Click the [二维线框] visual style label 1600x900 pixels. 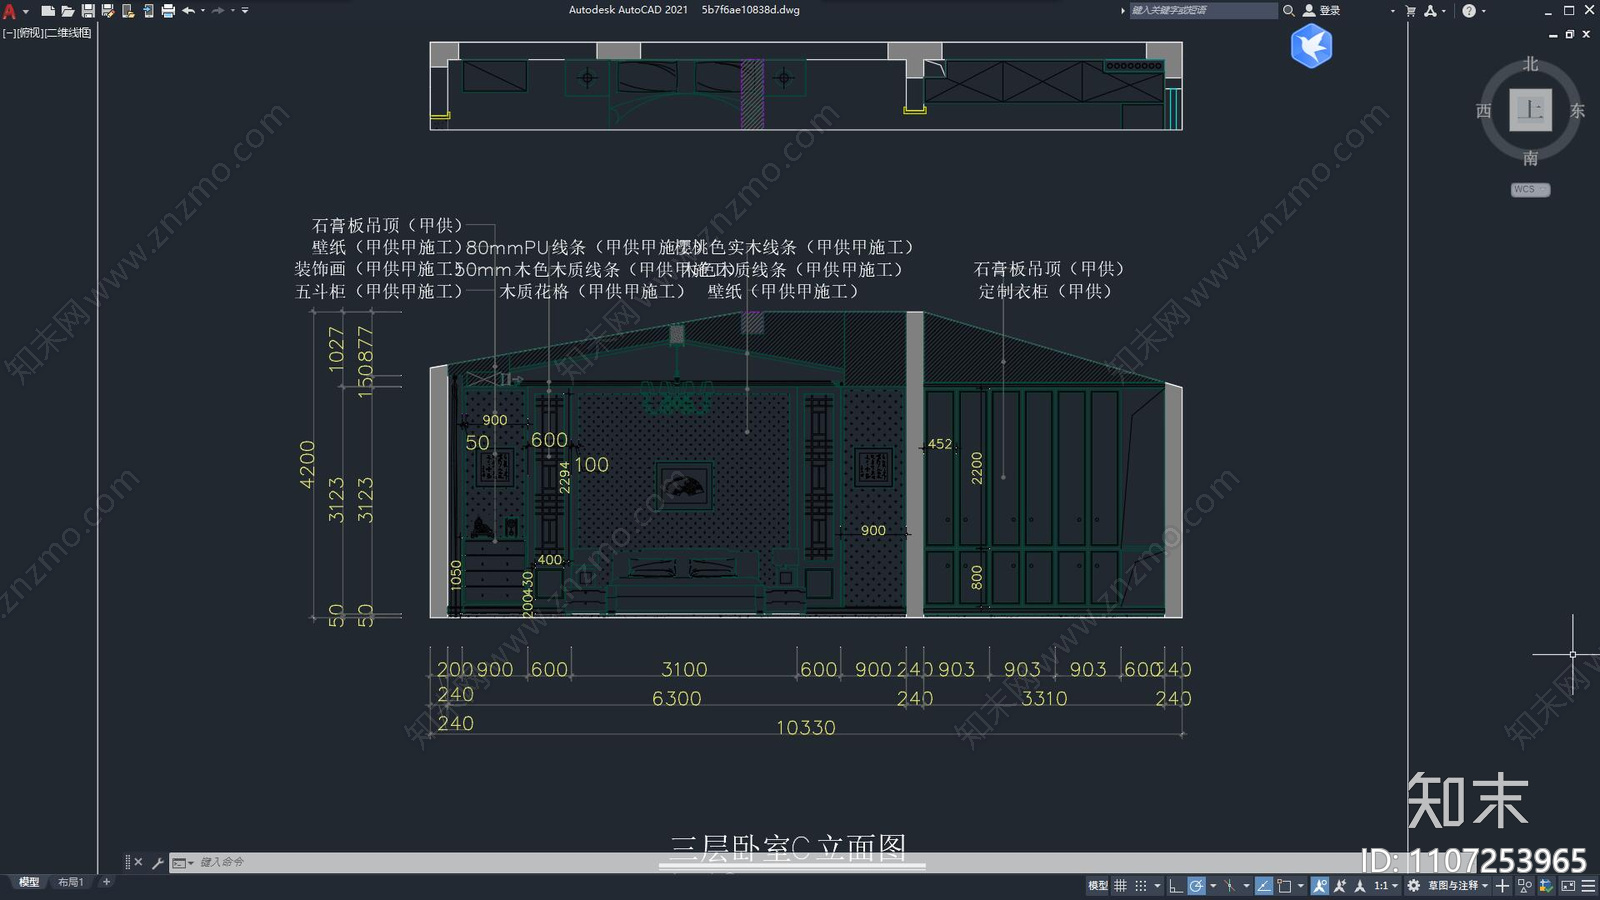(x=69, y=33)
